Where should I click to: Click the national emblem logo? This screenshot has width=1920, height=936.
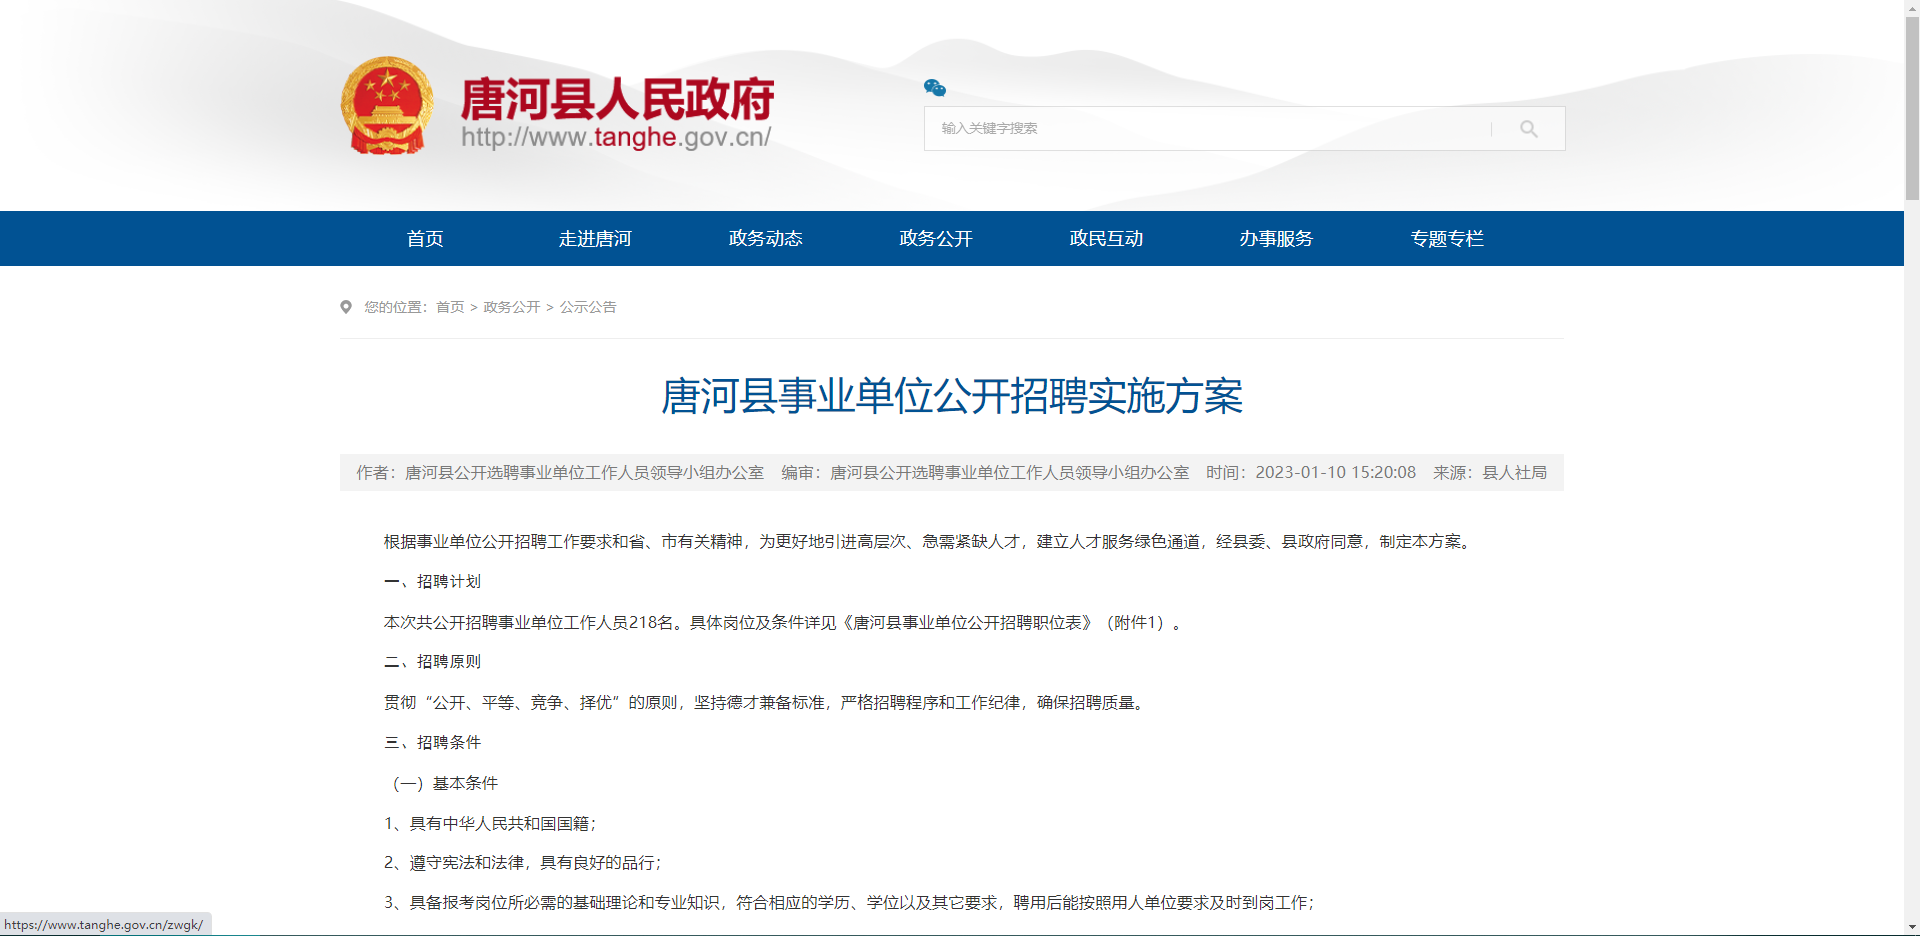(387, 106)
